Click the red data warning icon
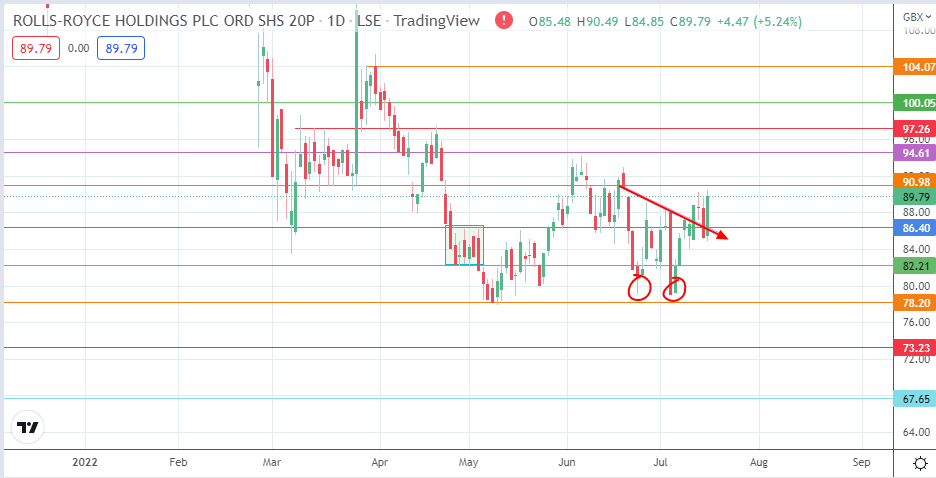Screen dimensions: 936x478 504,21
